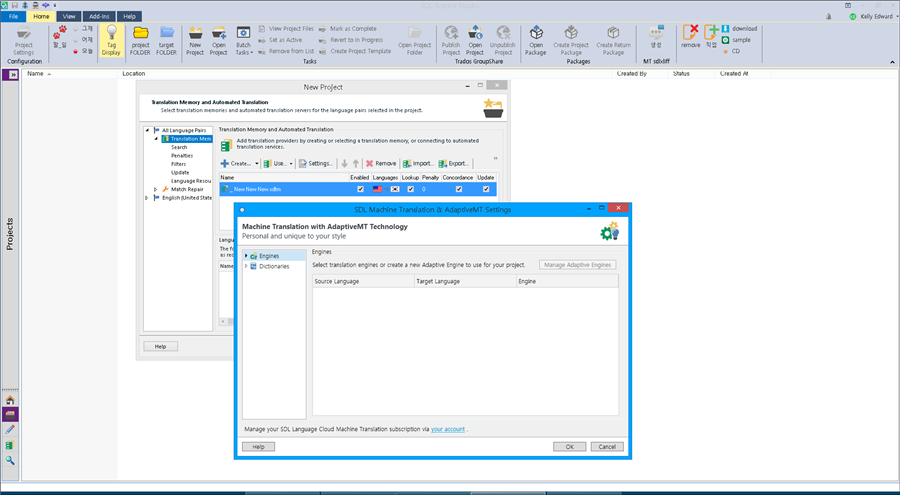Screen dimensions: 900x495
Task: Sort by the Source Language column header
Action: click(363, 281)
